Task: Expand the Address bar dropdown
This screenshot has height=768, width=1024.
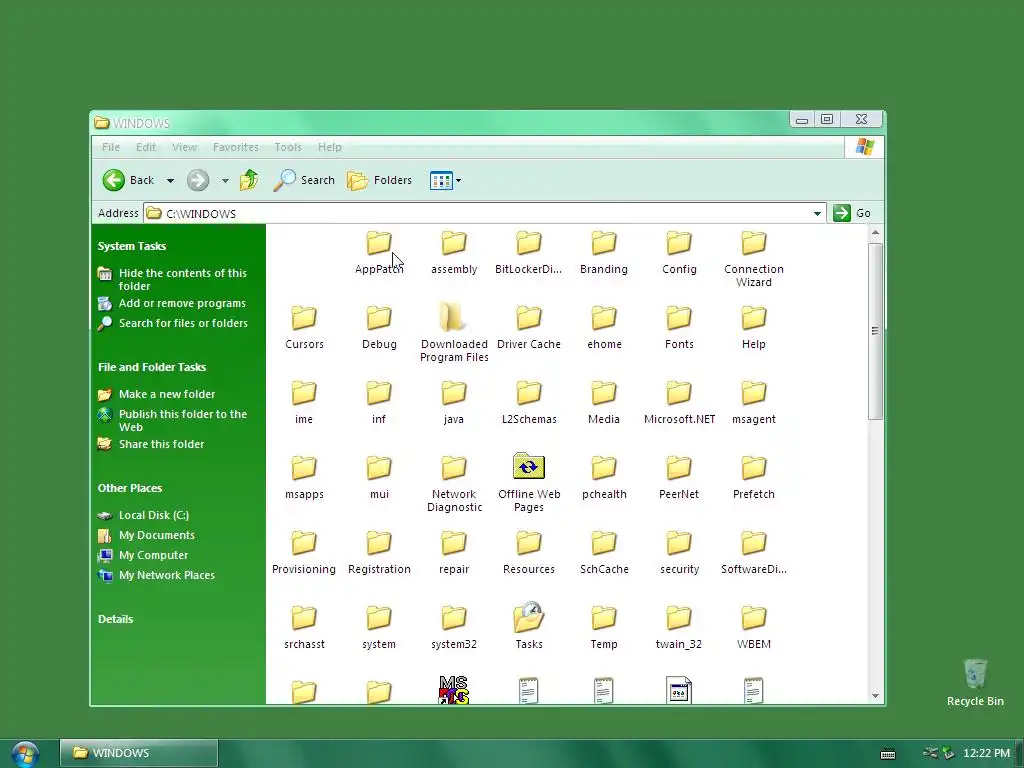Action: (x=817, y=214)
